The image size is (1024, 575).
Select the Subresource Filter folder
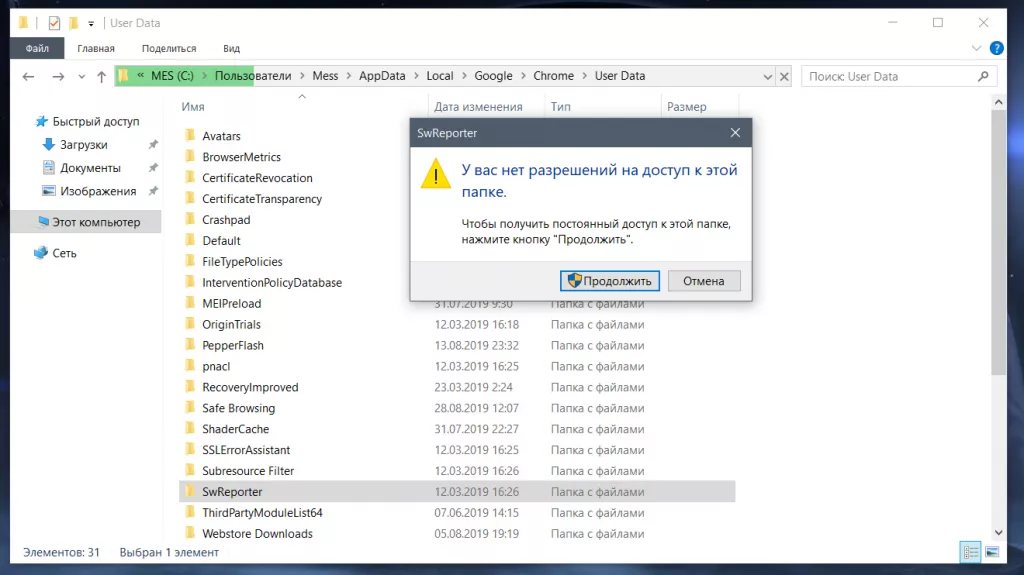click(248, 470)
